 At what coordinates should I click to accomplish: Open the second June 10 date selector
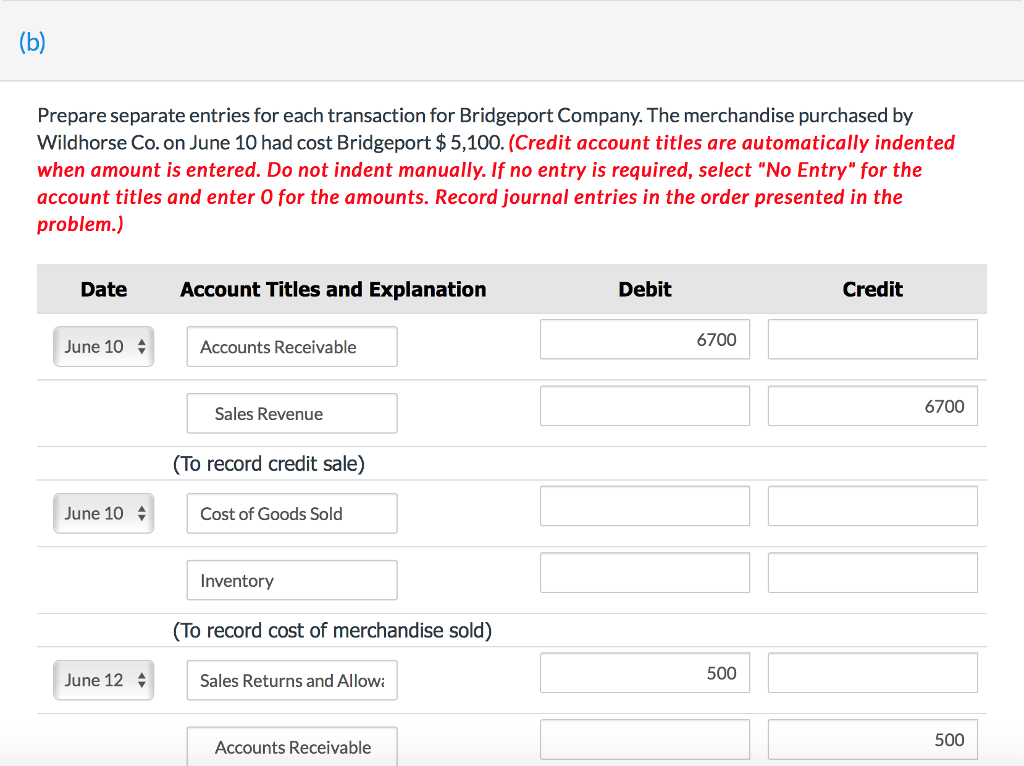(103, 513)
